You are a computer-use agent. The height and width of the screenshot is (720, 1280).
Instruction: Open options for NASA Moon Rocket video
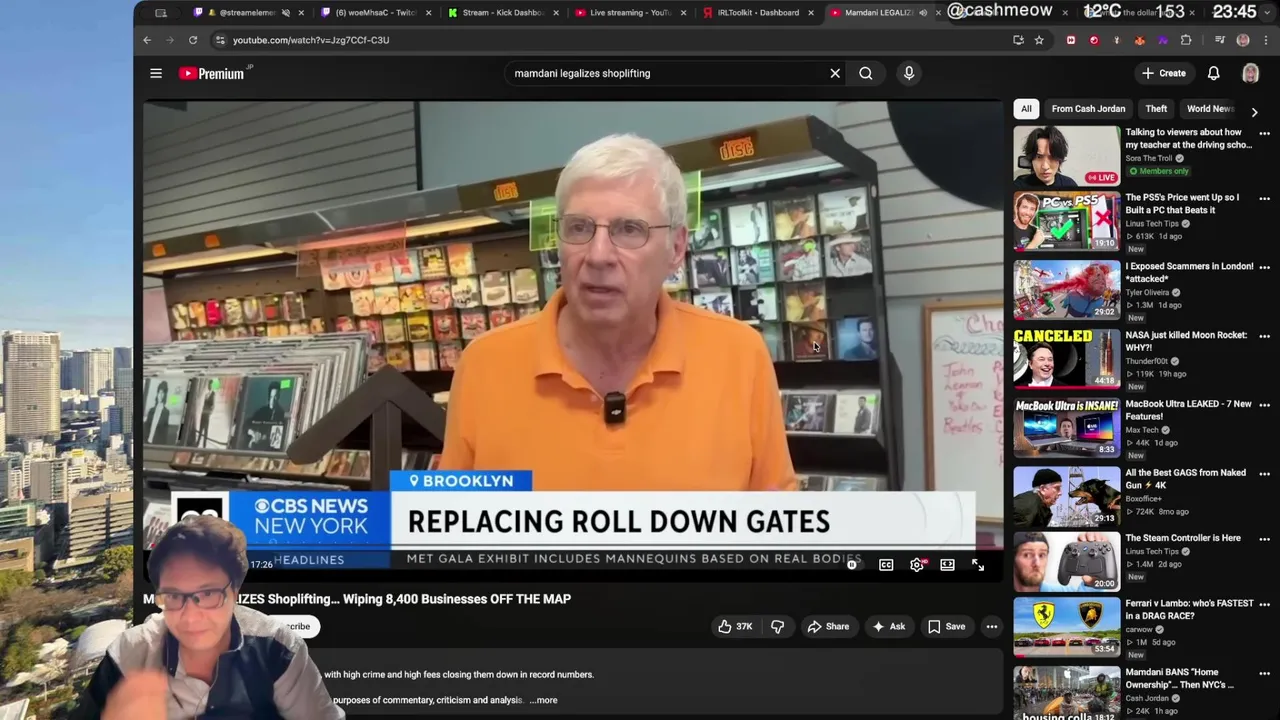[x=1264, y=336]
